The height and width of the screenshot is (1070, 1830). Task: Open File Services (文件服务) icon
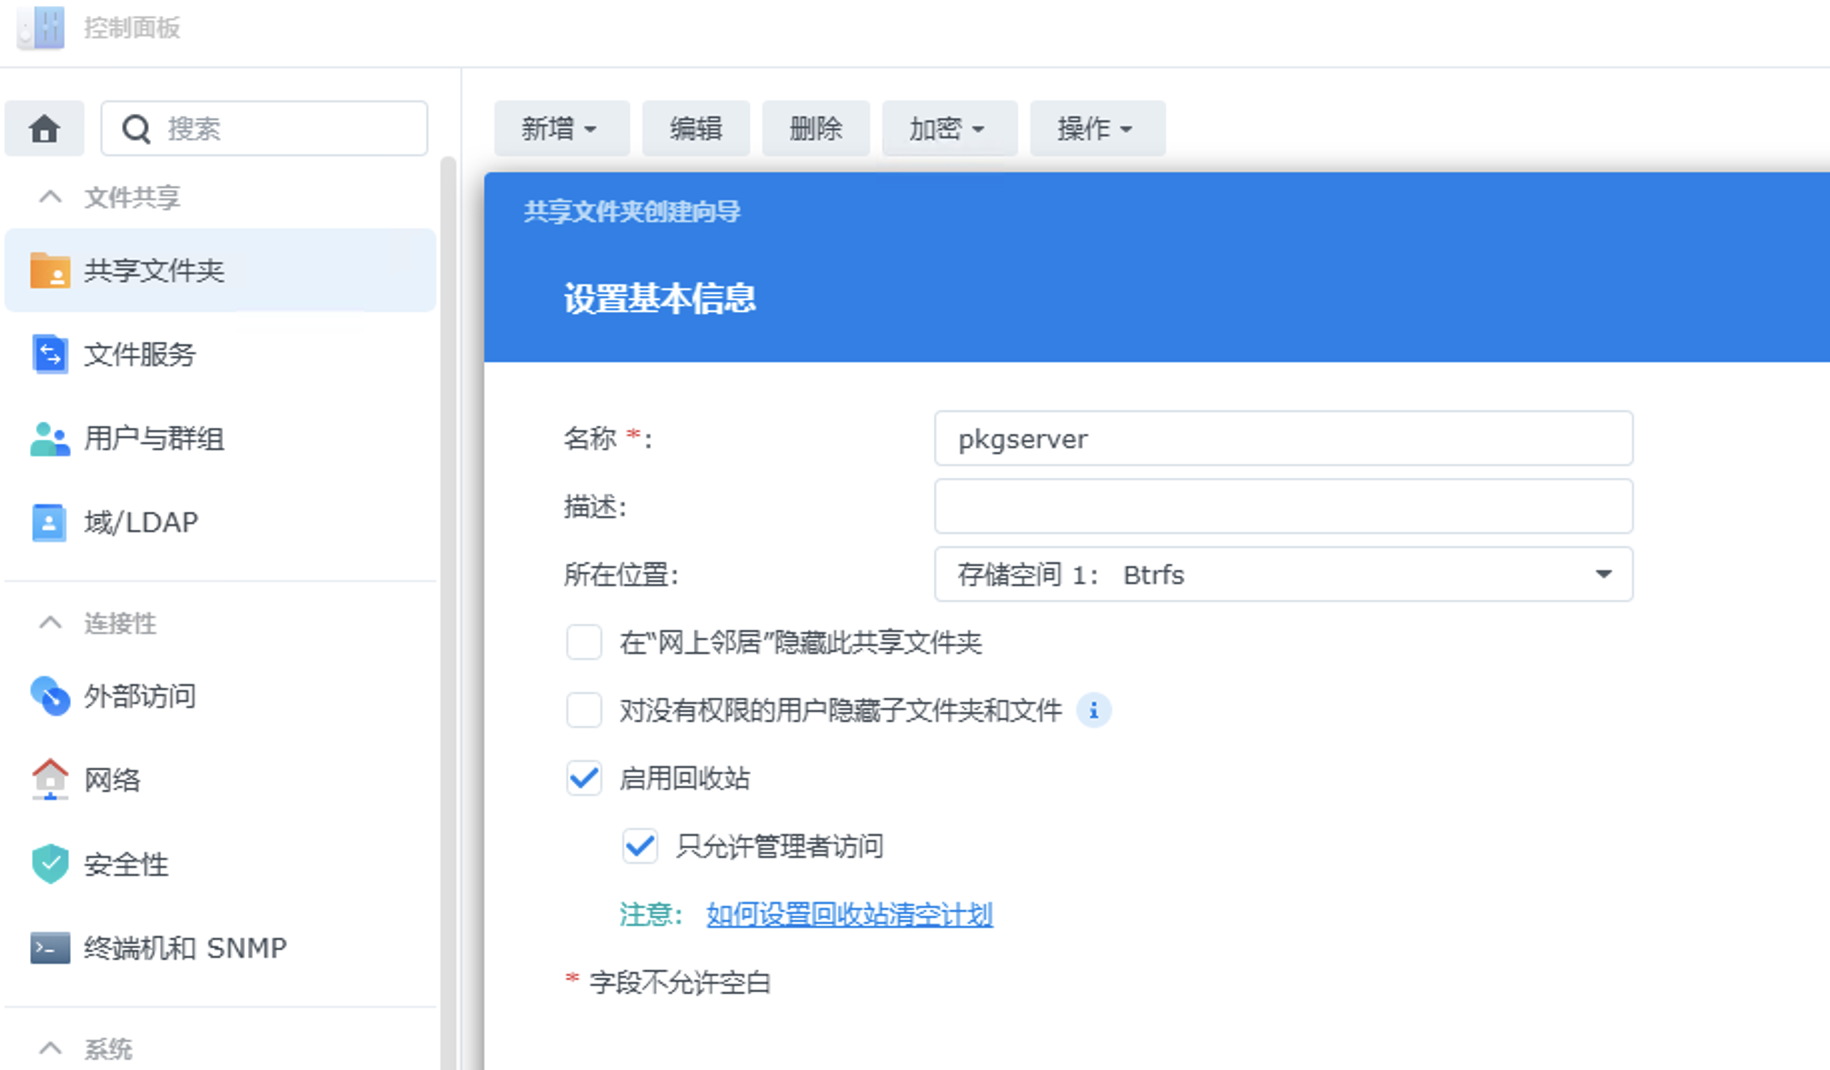tap(49, 354)
